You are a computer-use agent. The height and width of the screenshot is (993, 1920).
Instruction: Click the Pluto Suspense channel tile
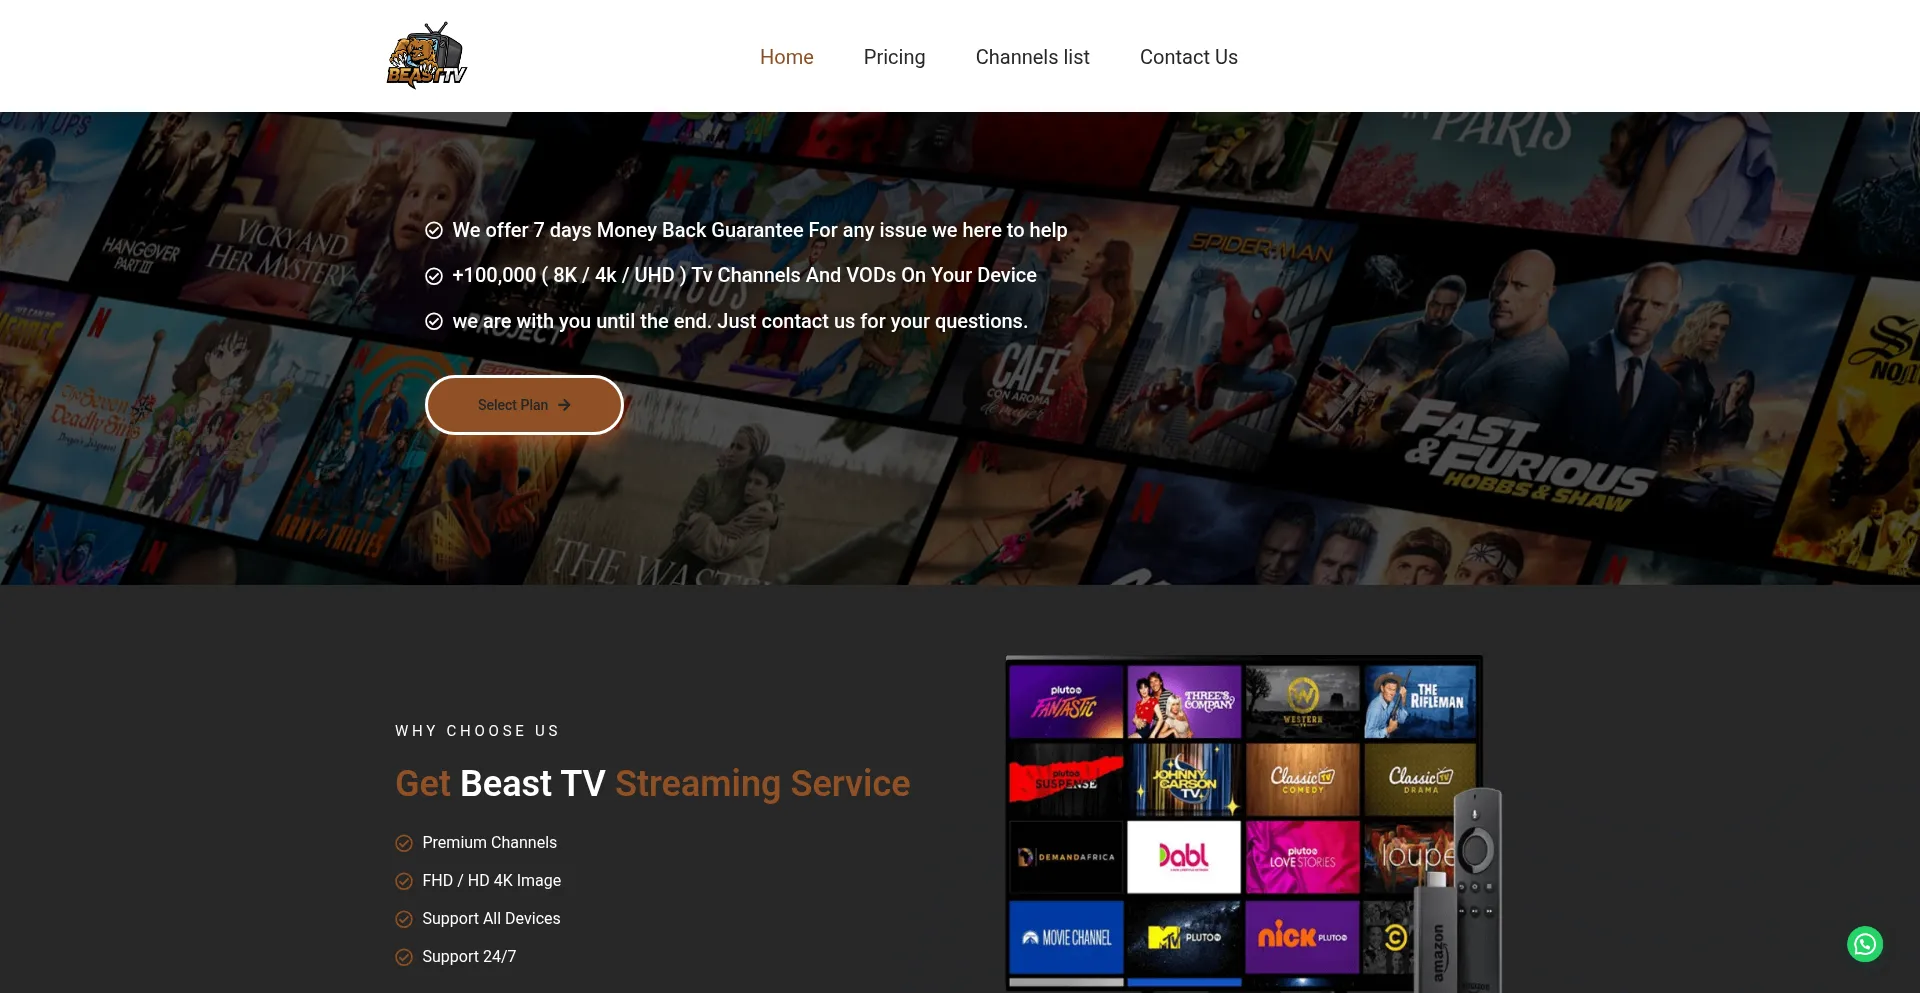tap(1066, 779)
